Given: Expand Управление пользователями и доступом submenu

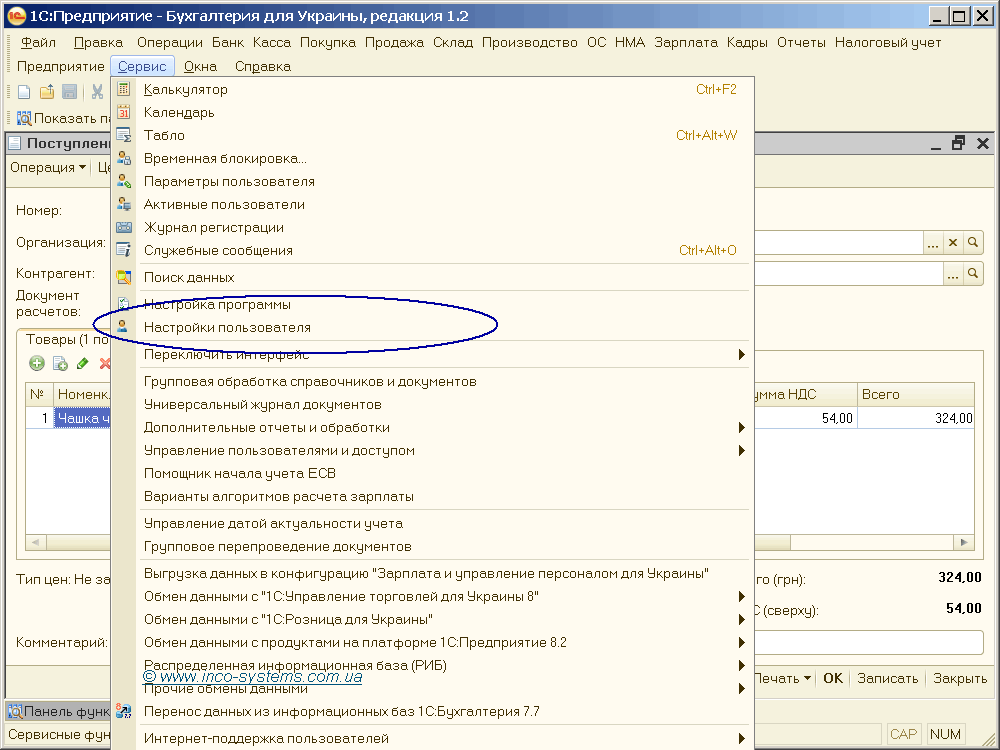Looking at the screenshot, I should coord(433,450).
